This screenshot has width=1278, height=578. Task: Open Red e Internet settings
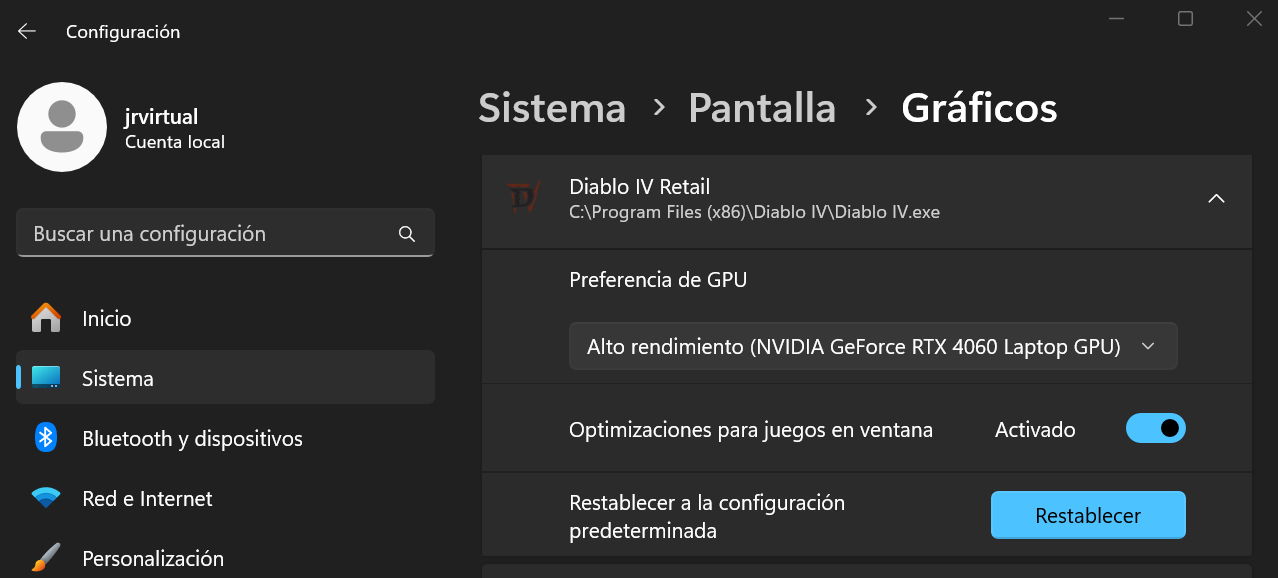tap(147, 499)
